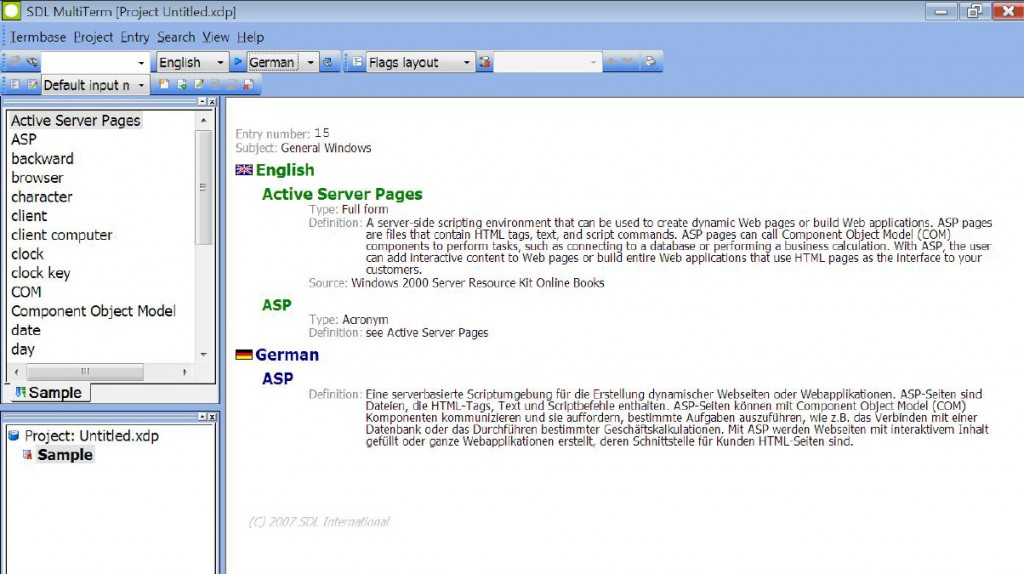Click the term list horizontal scrollbar thumb

coord(84,372)
